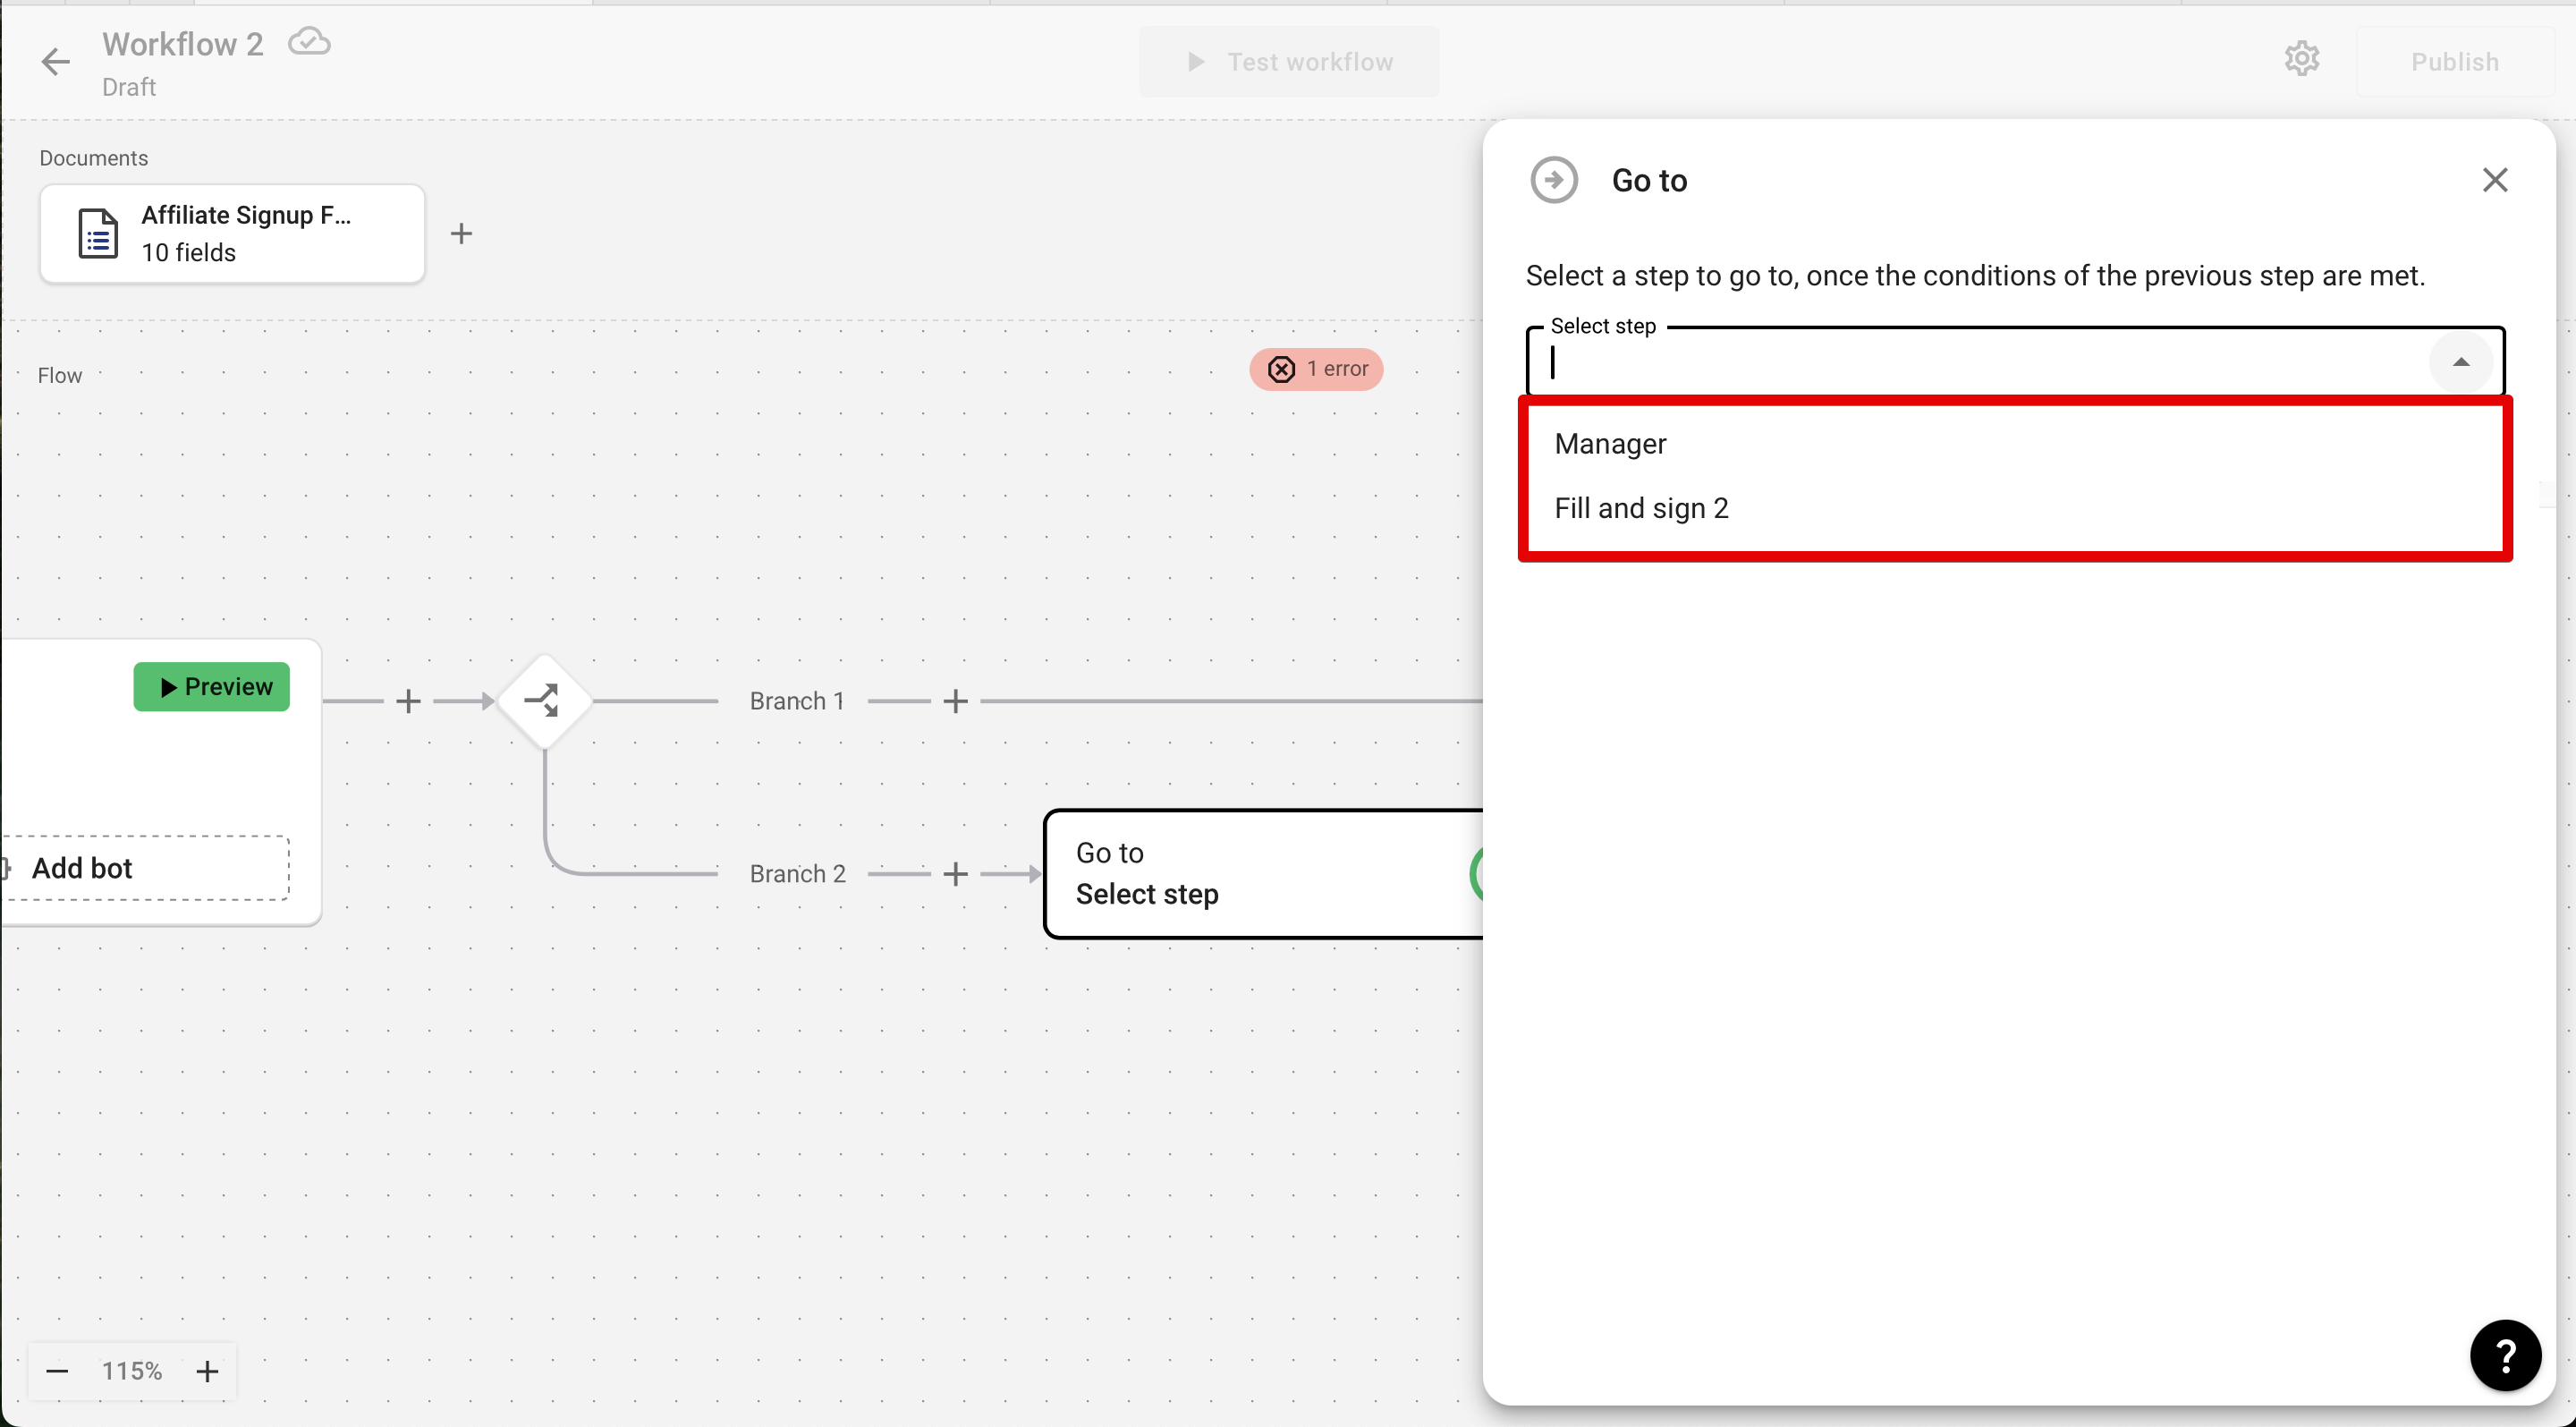
Task: Add a document with the plus icon
Action: 461,234
